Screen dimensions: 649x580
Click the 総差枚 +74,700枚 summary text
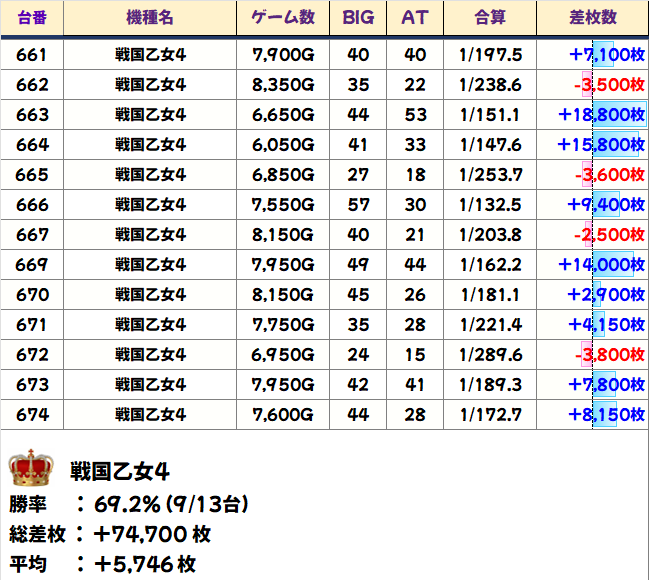click(110, 534)
